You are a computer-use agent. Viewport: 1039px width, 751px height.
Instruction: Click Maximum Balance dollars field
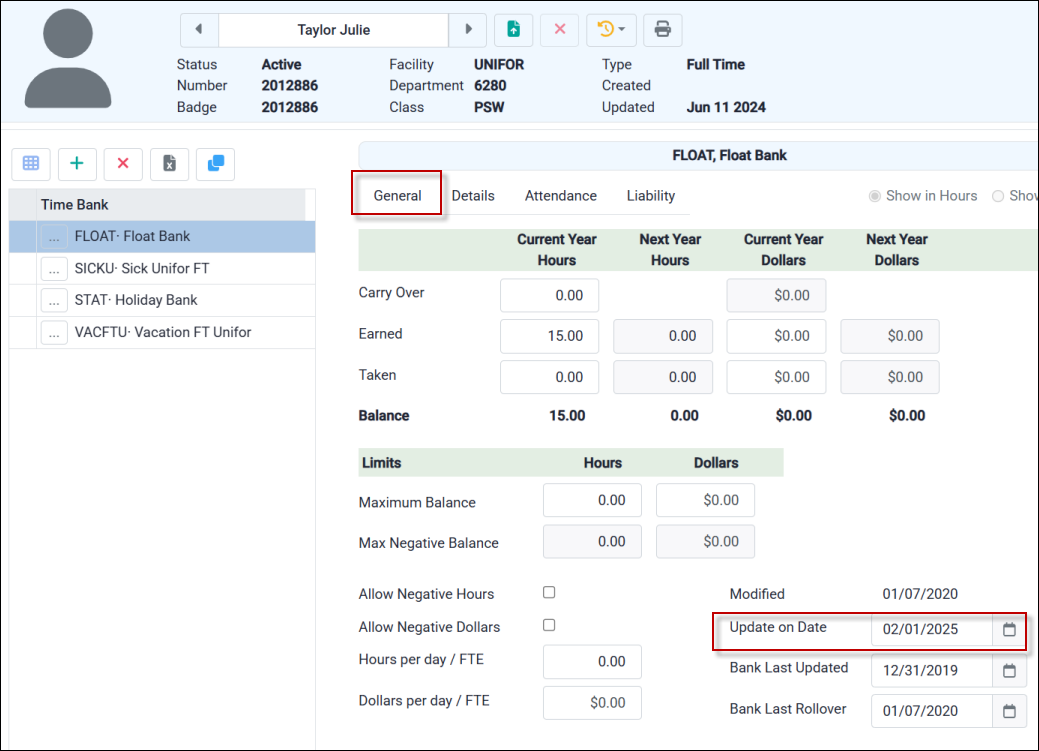tap(705, 500)
